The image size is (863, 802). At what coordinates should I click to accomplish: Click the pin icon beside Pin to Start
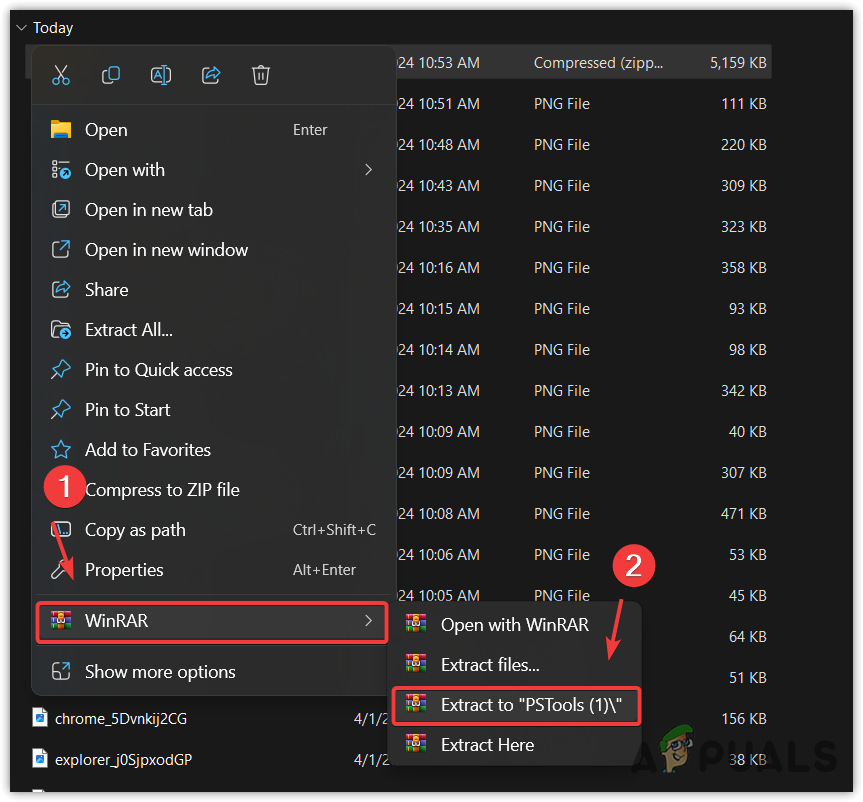pyautogui.click(x=61, y=410)
